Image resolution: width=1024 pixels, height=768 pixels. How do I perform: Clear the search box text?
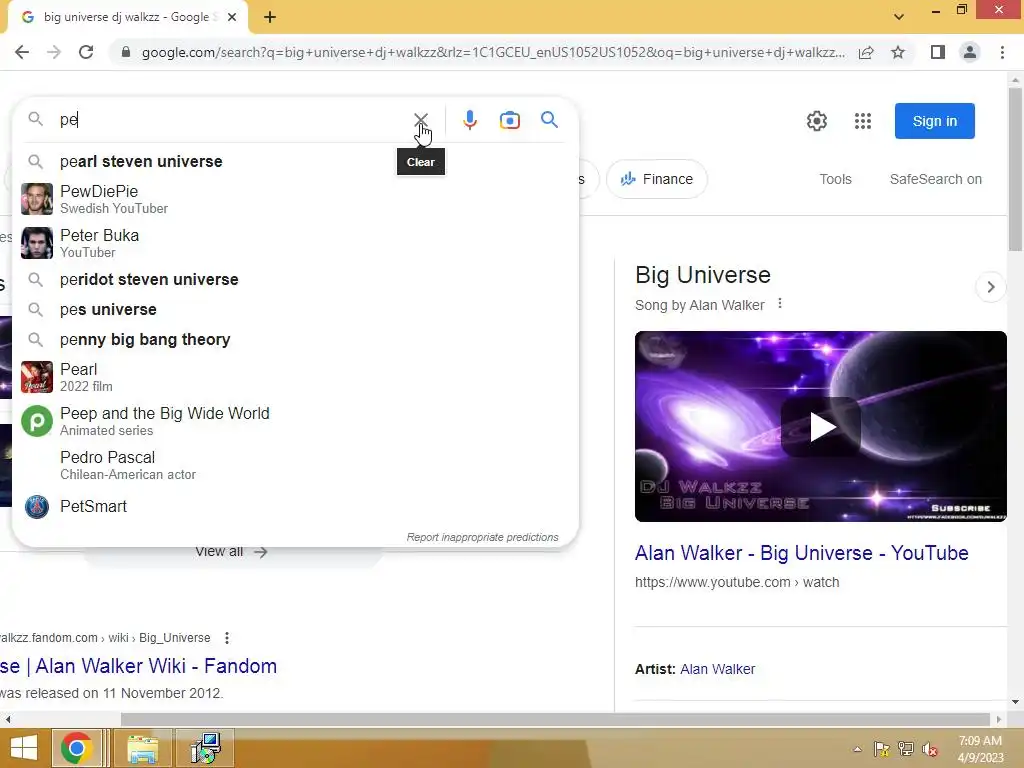click(421, 120)
